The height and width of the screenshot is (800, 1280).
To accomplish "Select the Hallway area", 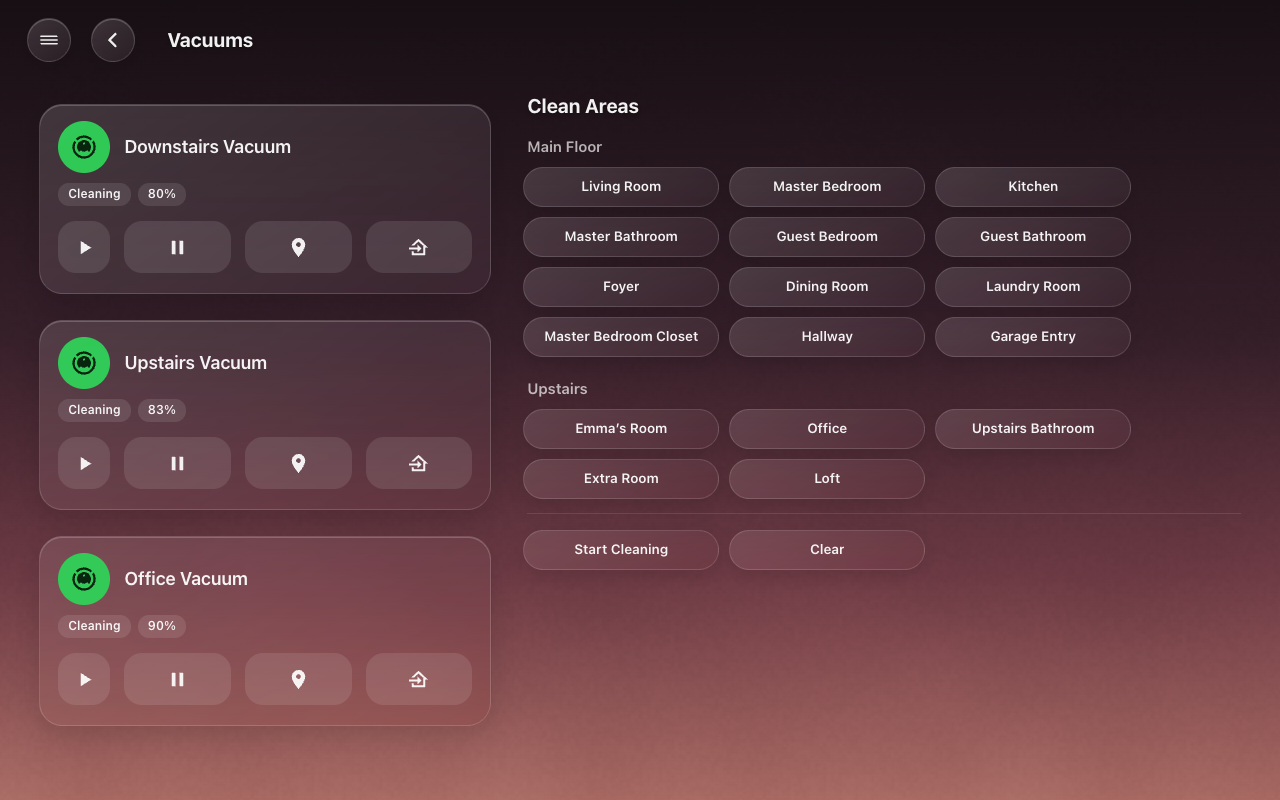I will pyautogui.click(x=827, y=337).
